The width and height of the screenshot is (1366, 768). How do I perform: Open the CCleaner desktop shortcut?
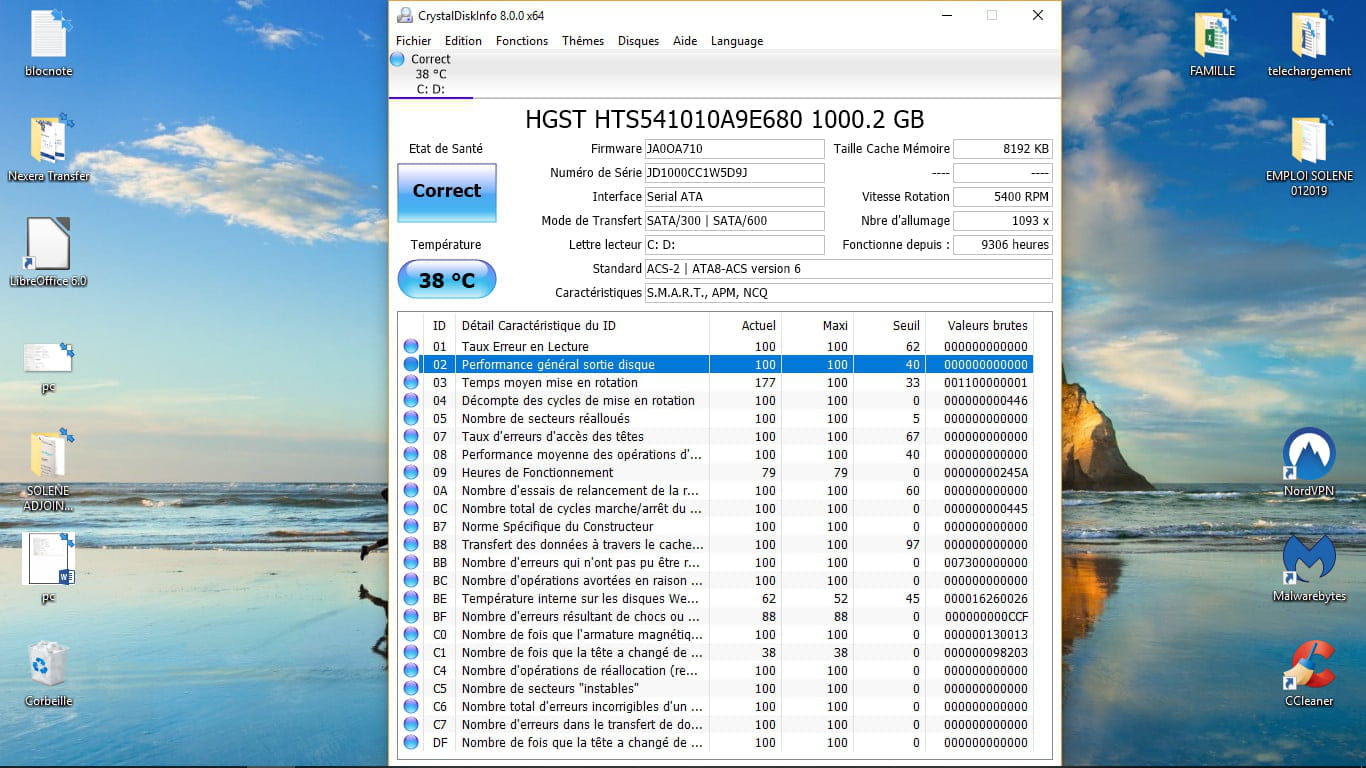(x=1309, y=666)
